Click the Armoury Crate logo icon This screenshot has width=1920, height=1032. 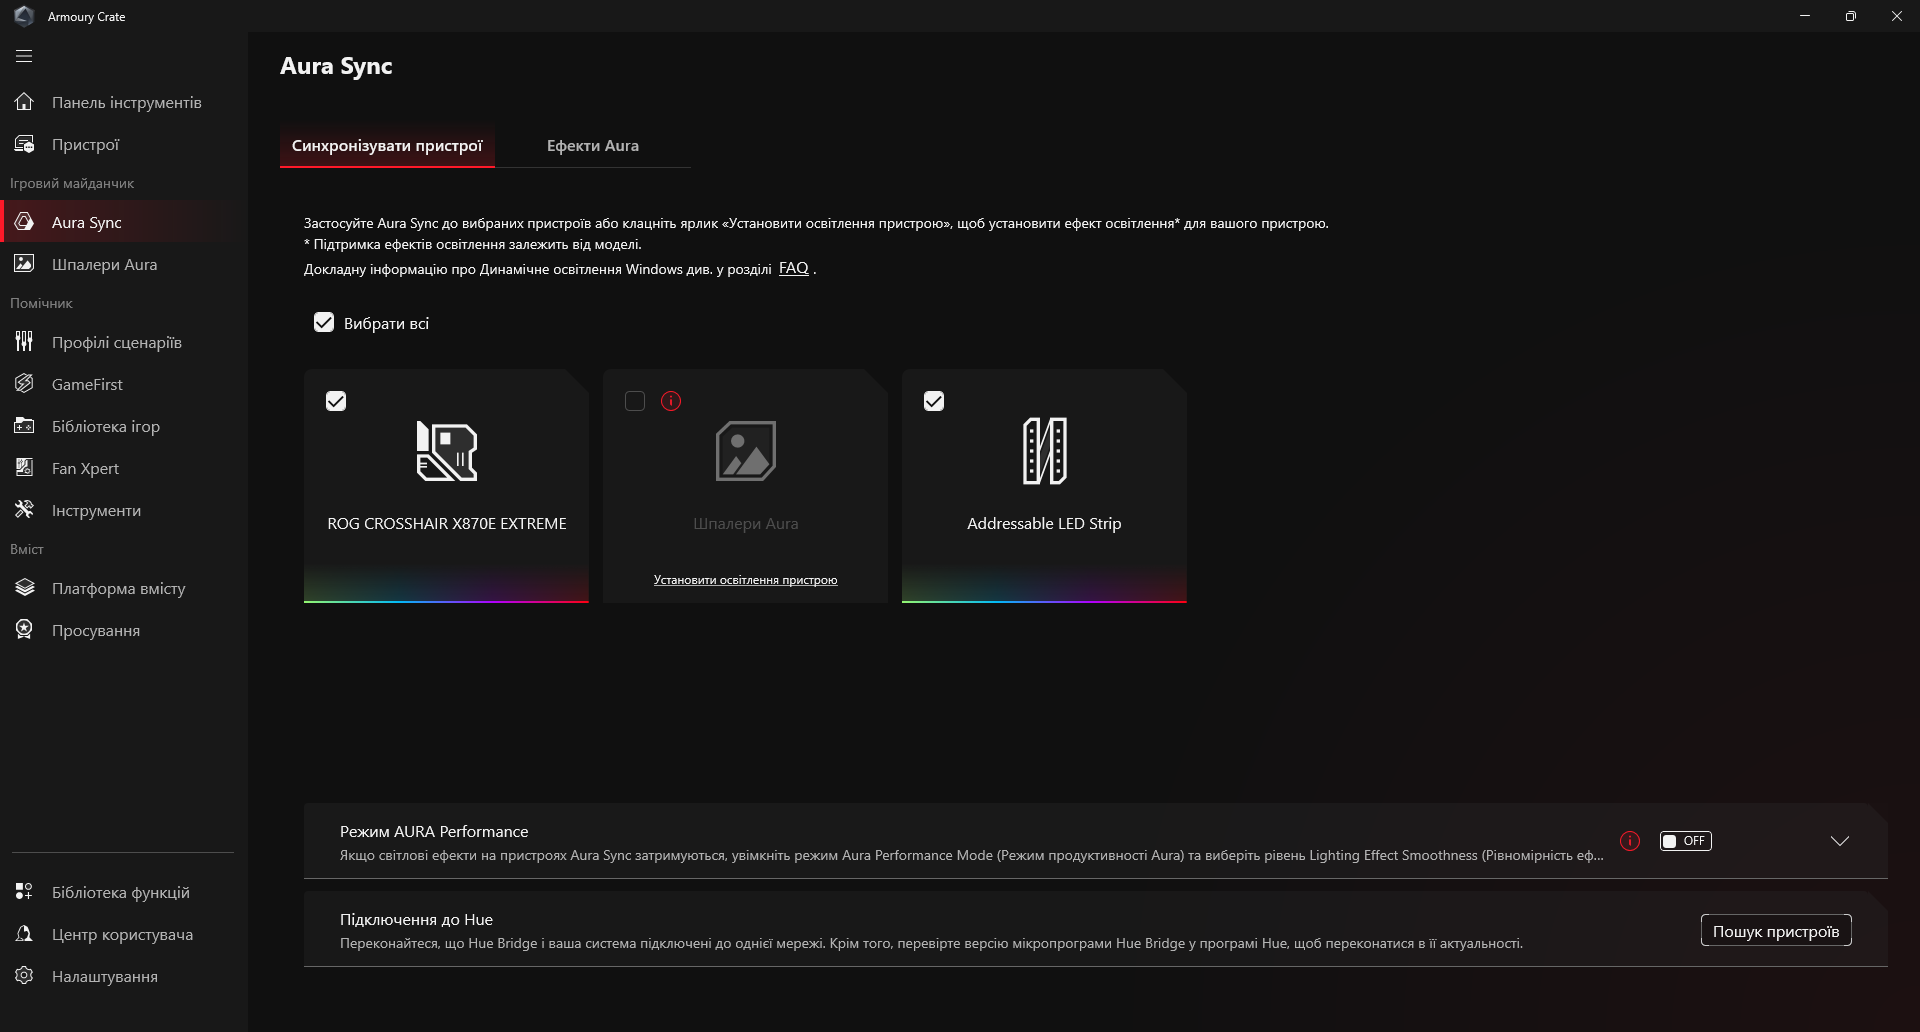(24, 16)
